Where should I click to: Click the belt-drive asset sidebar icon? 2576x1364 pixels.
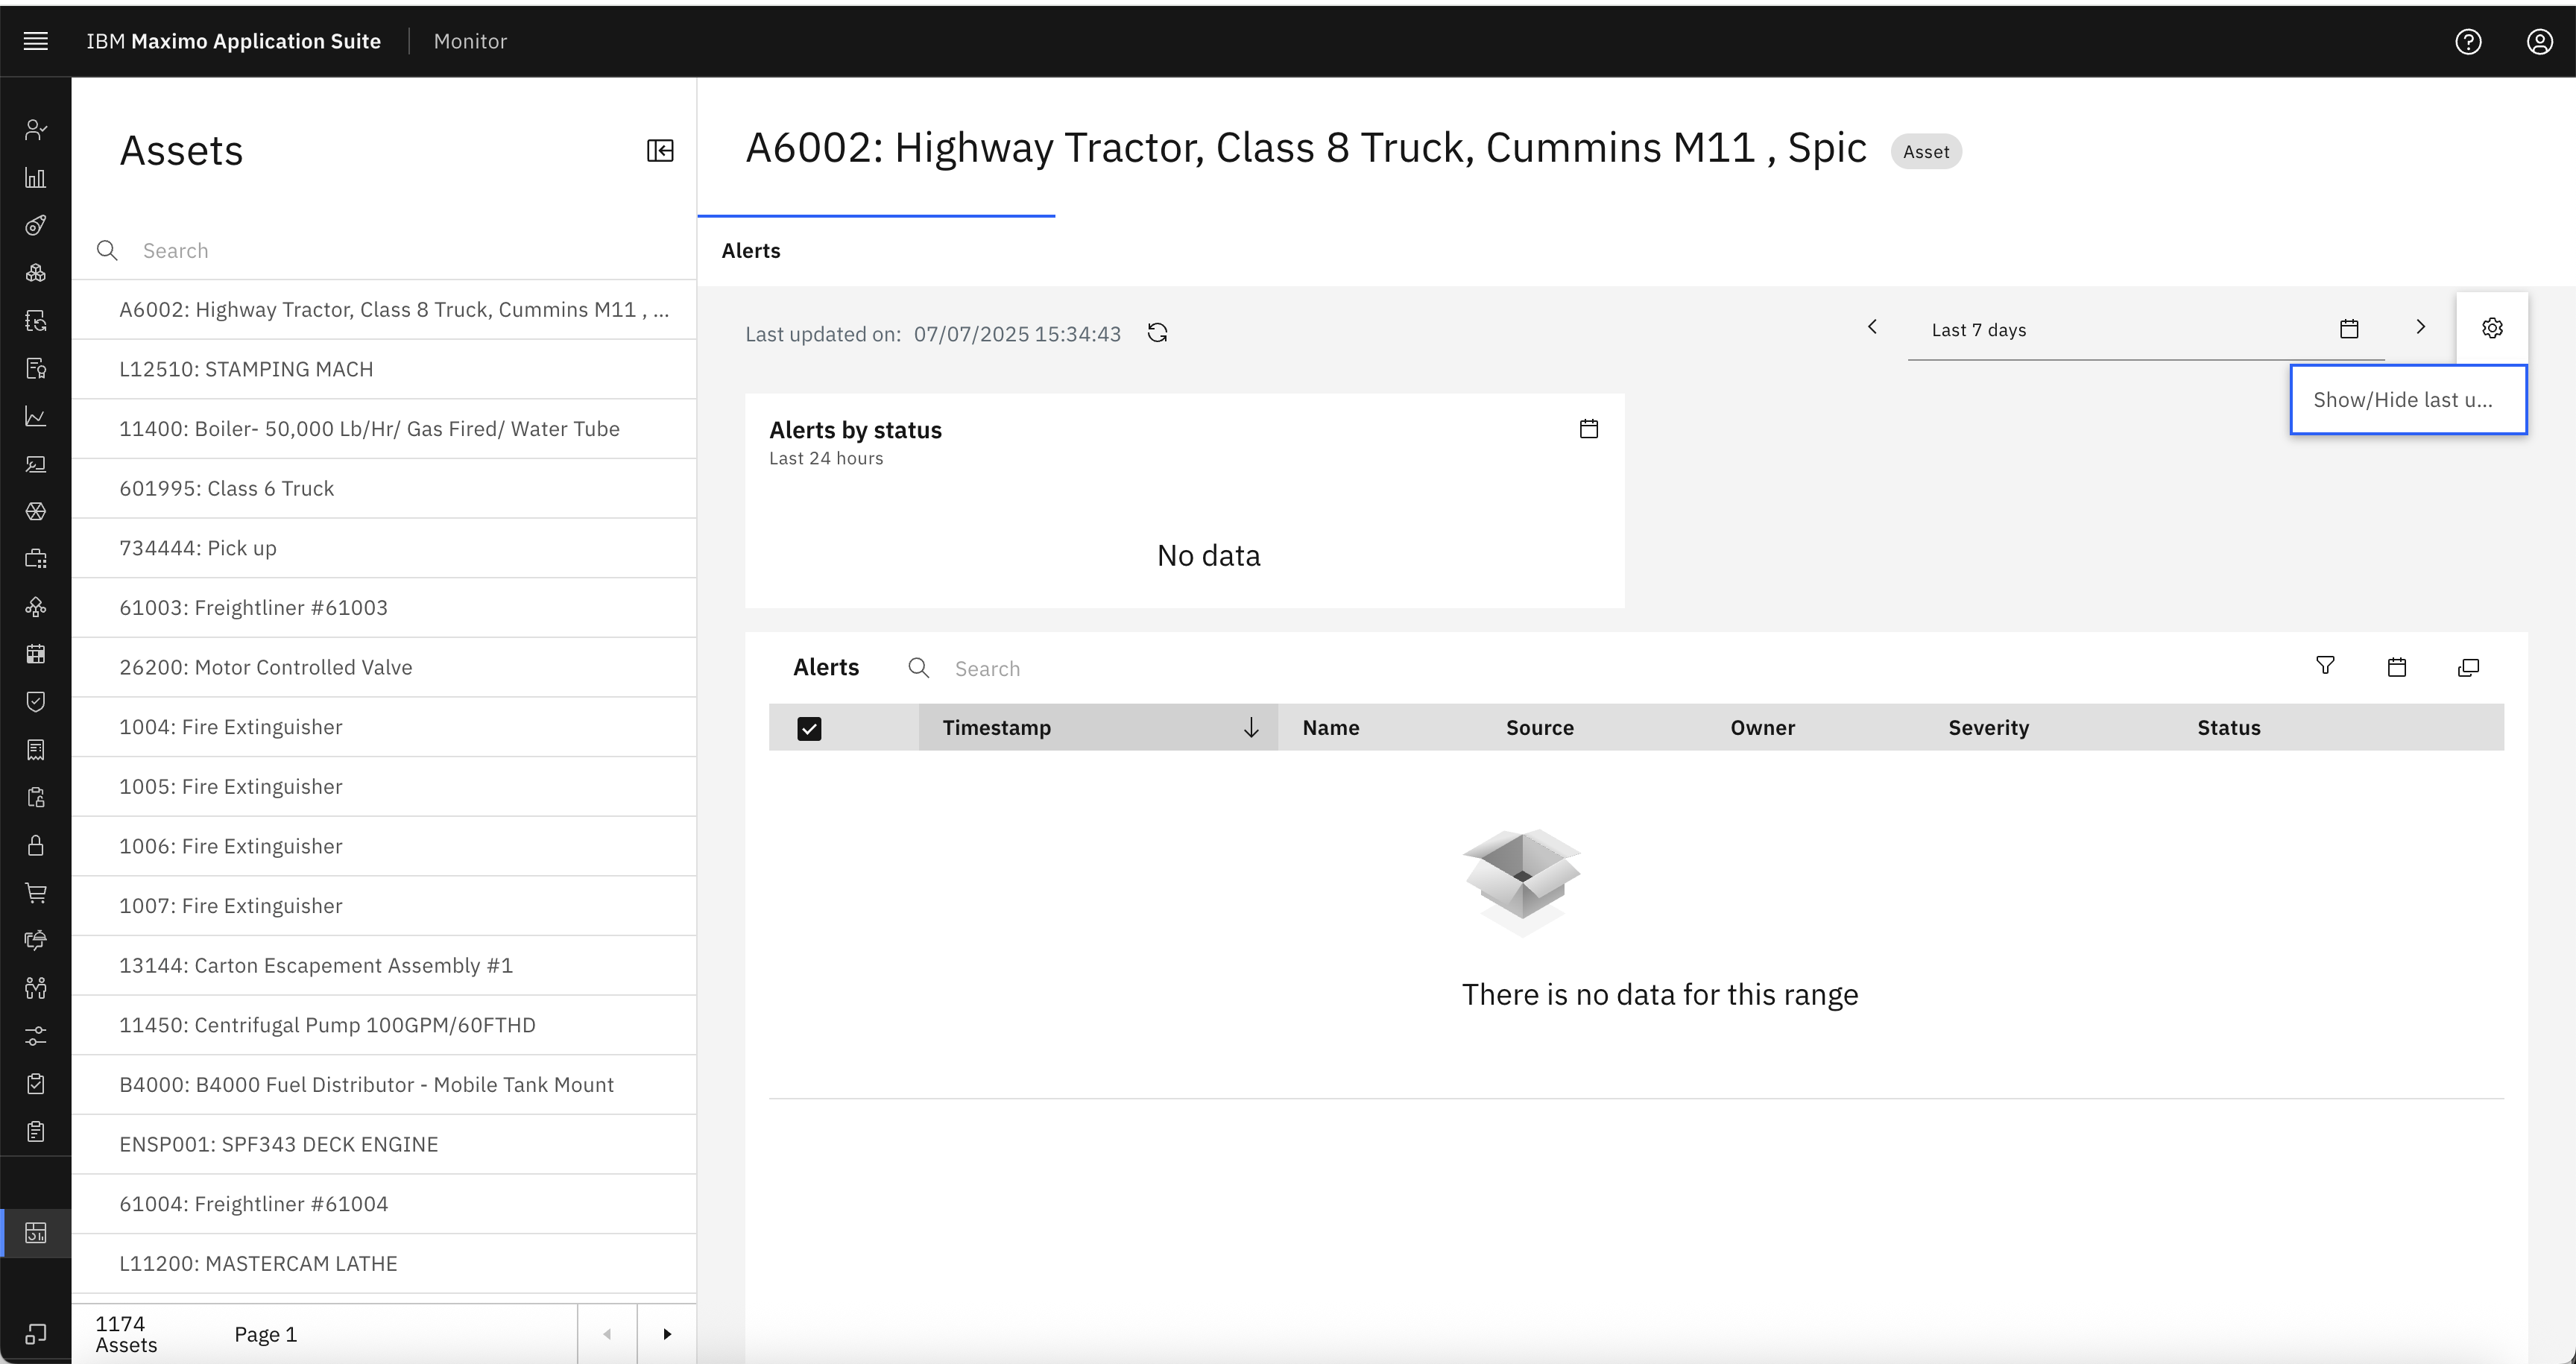pos(36,225)
